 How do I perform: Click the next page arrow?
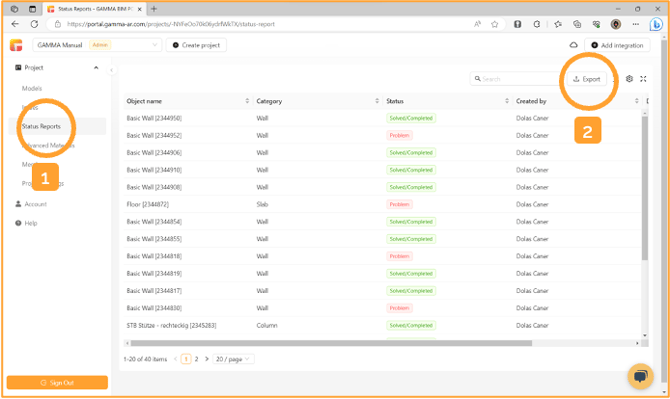(207, 359)
